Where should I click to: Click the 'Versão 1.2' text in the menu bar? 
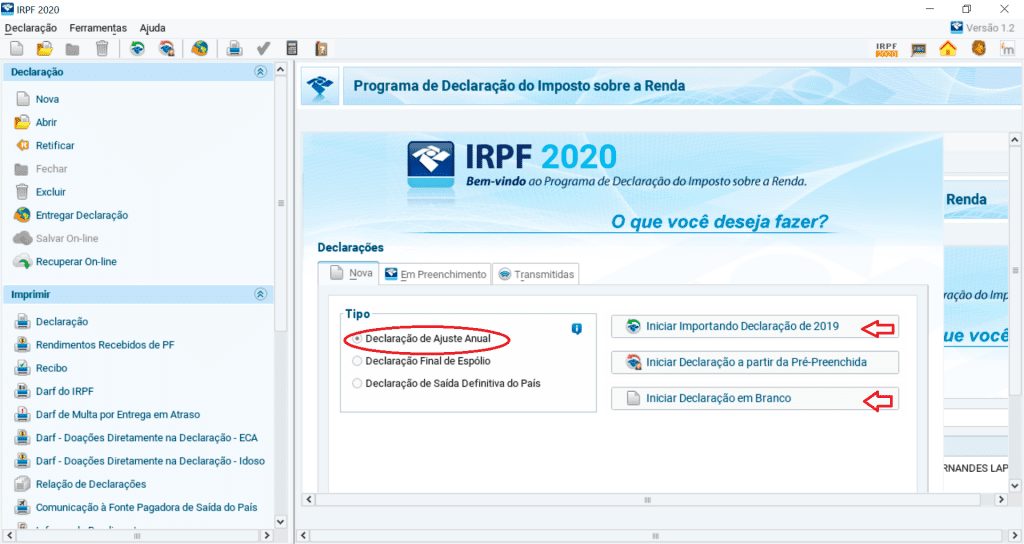coord(990,27)
